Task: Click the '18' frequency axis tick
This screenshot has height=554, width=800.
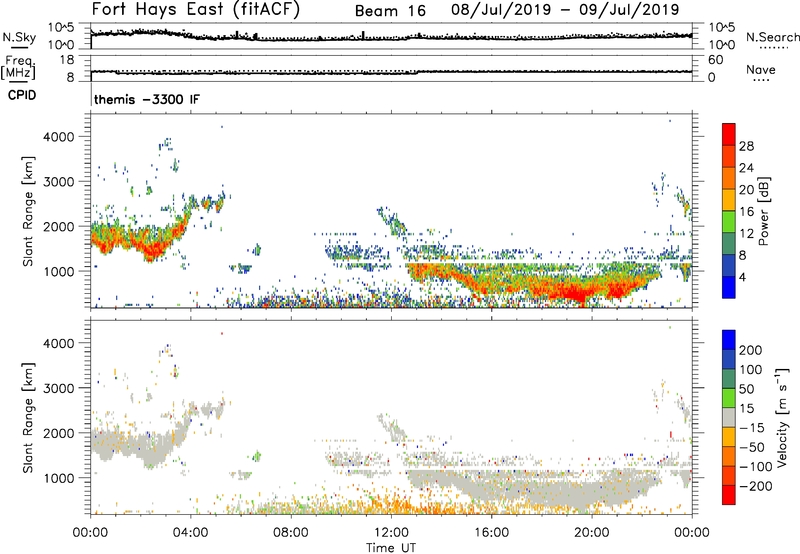Action: pos(67,60)
